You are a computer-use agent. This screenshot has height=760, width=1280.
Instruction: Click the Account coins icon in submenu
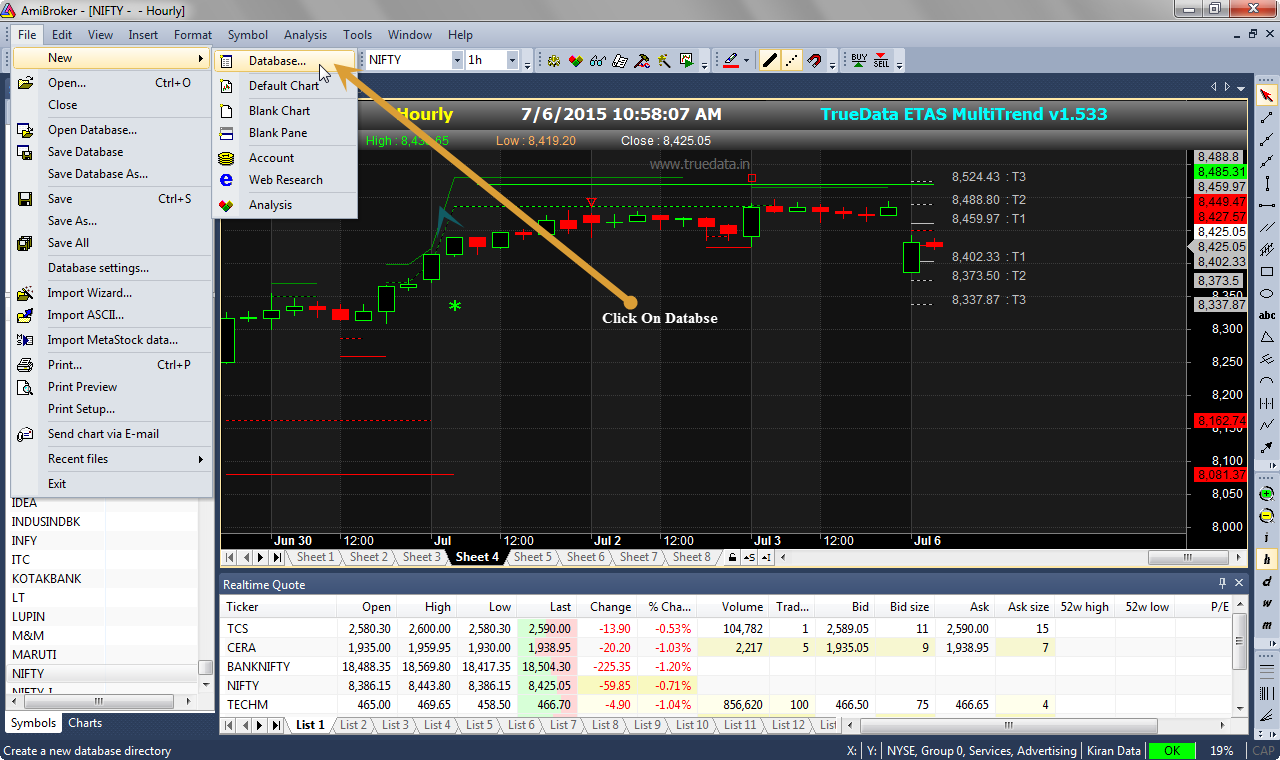pos(227,158)
